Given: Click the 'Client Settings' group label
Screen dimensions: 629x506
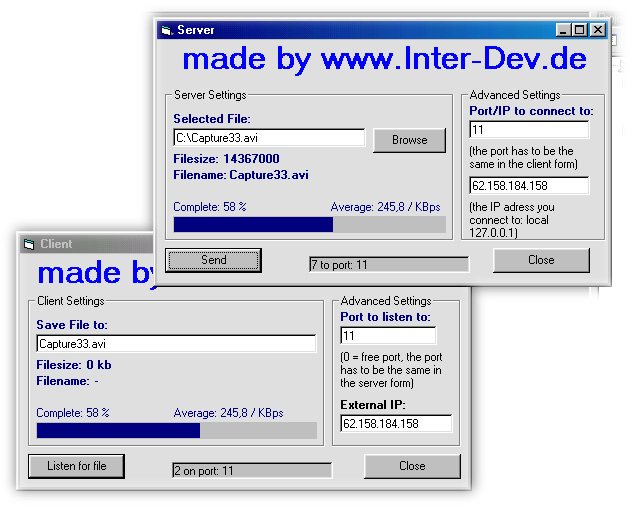Looking at the screenshot, I should click(71, 301).
